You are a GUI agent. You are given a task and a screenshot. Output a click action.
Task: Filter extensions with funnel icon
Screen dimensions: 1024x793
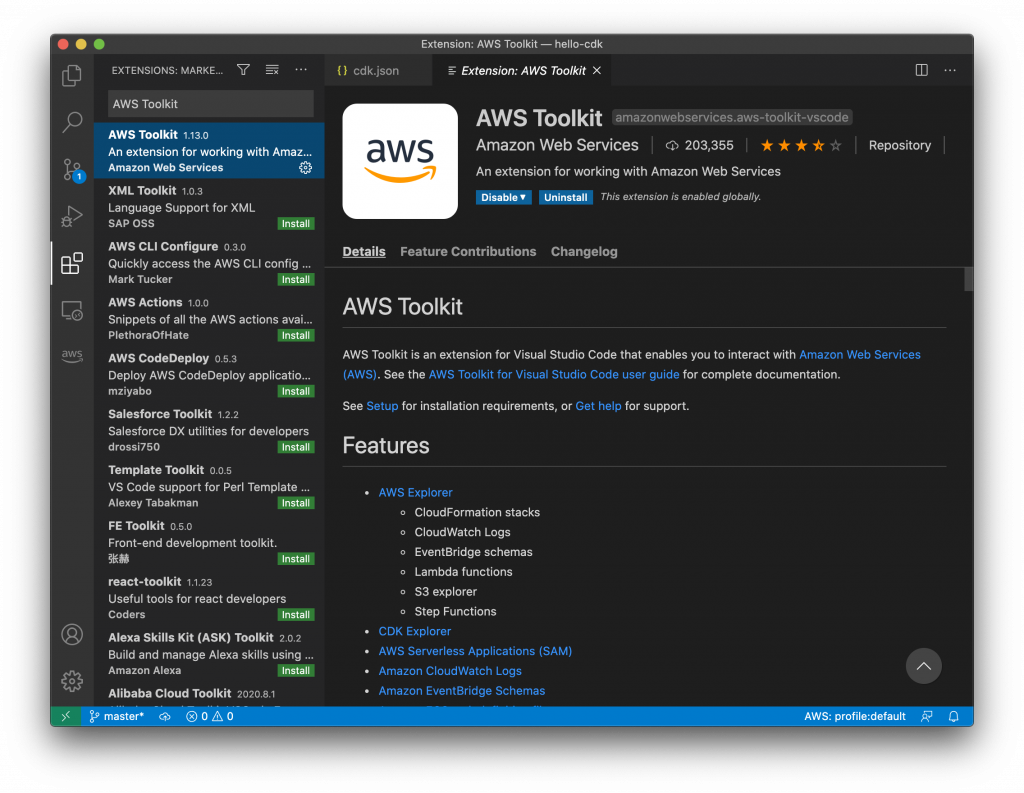coord(244,70)
